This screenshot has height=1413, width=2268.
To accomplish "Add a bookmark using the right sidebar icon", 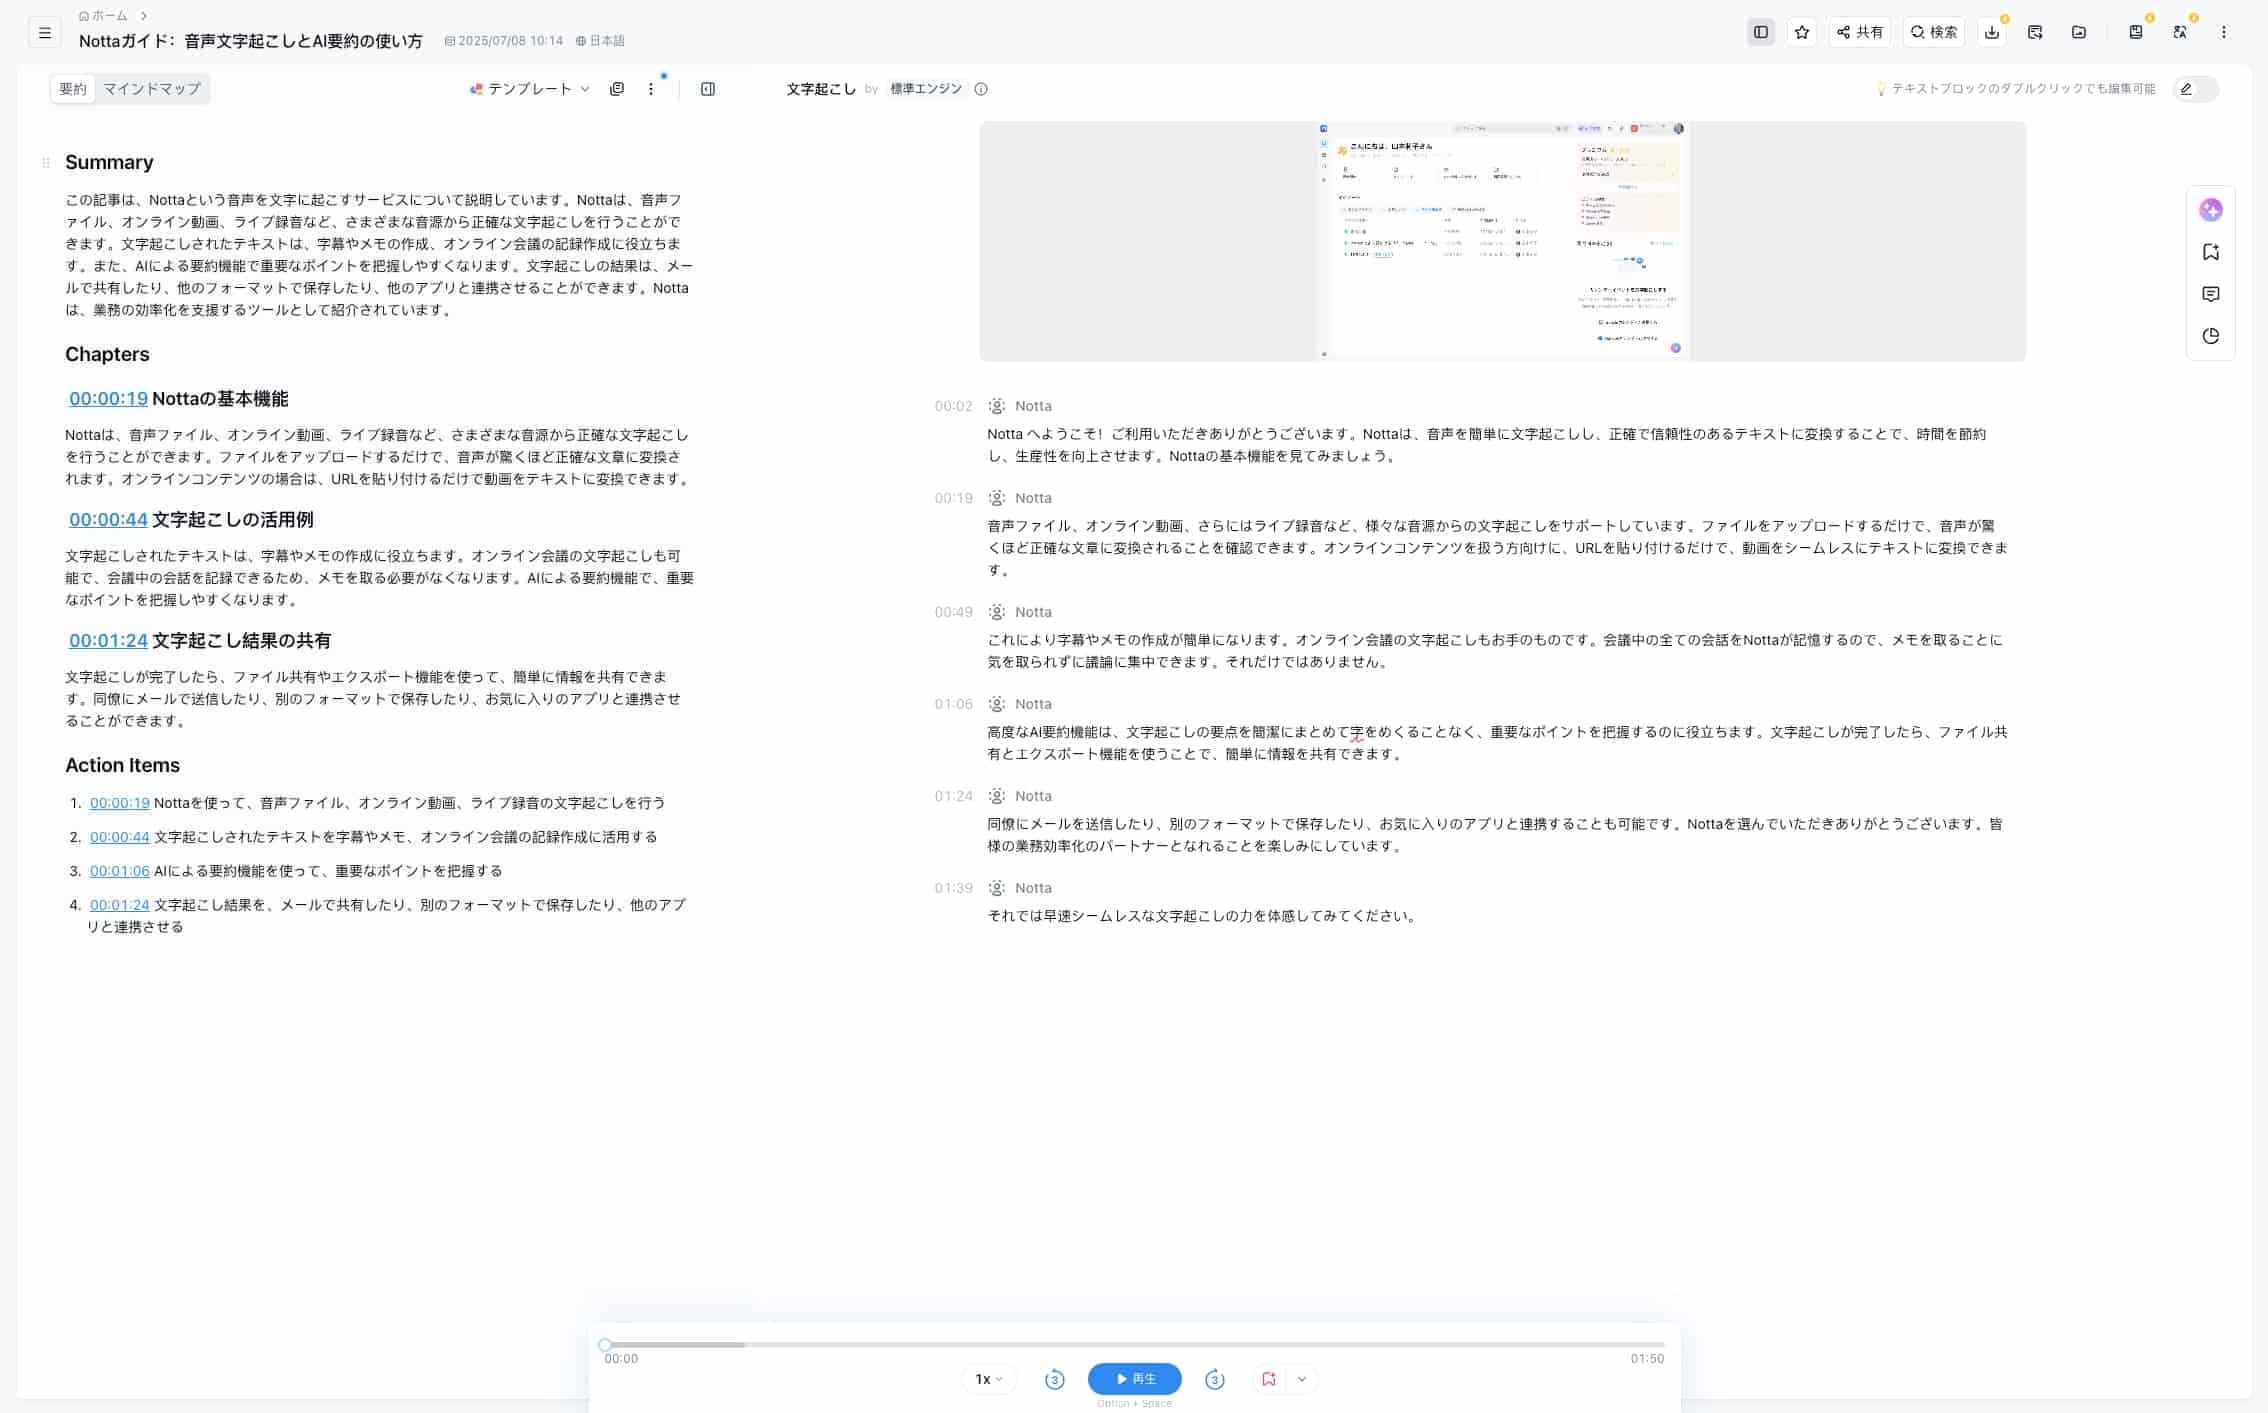I will [x=2212, y=252].
